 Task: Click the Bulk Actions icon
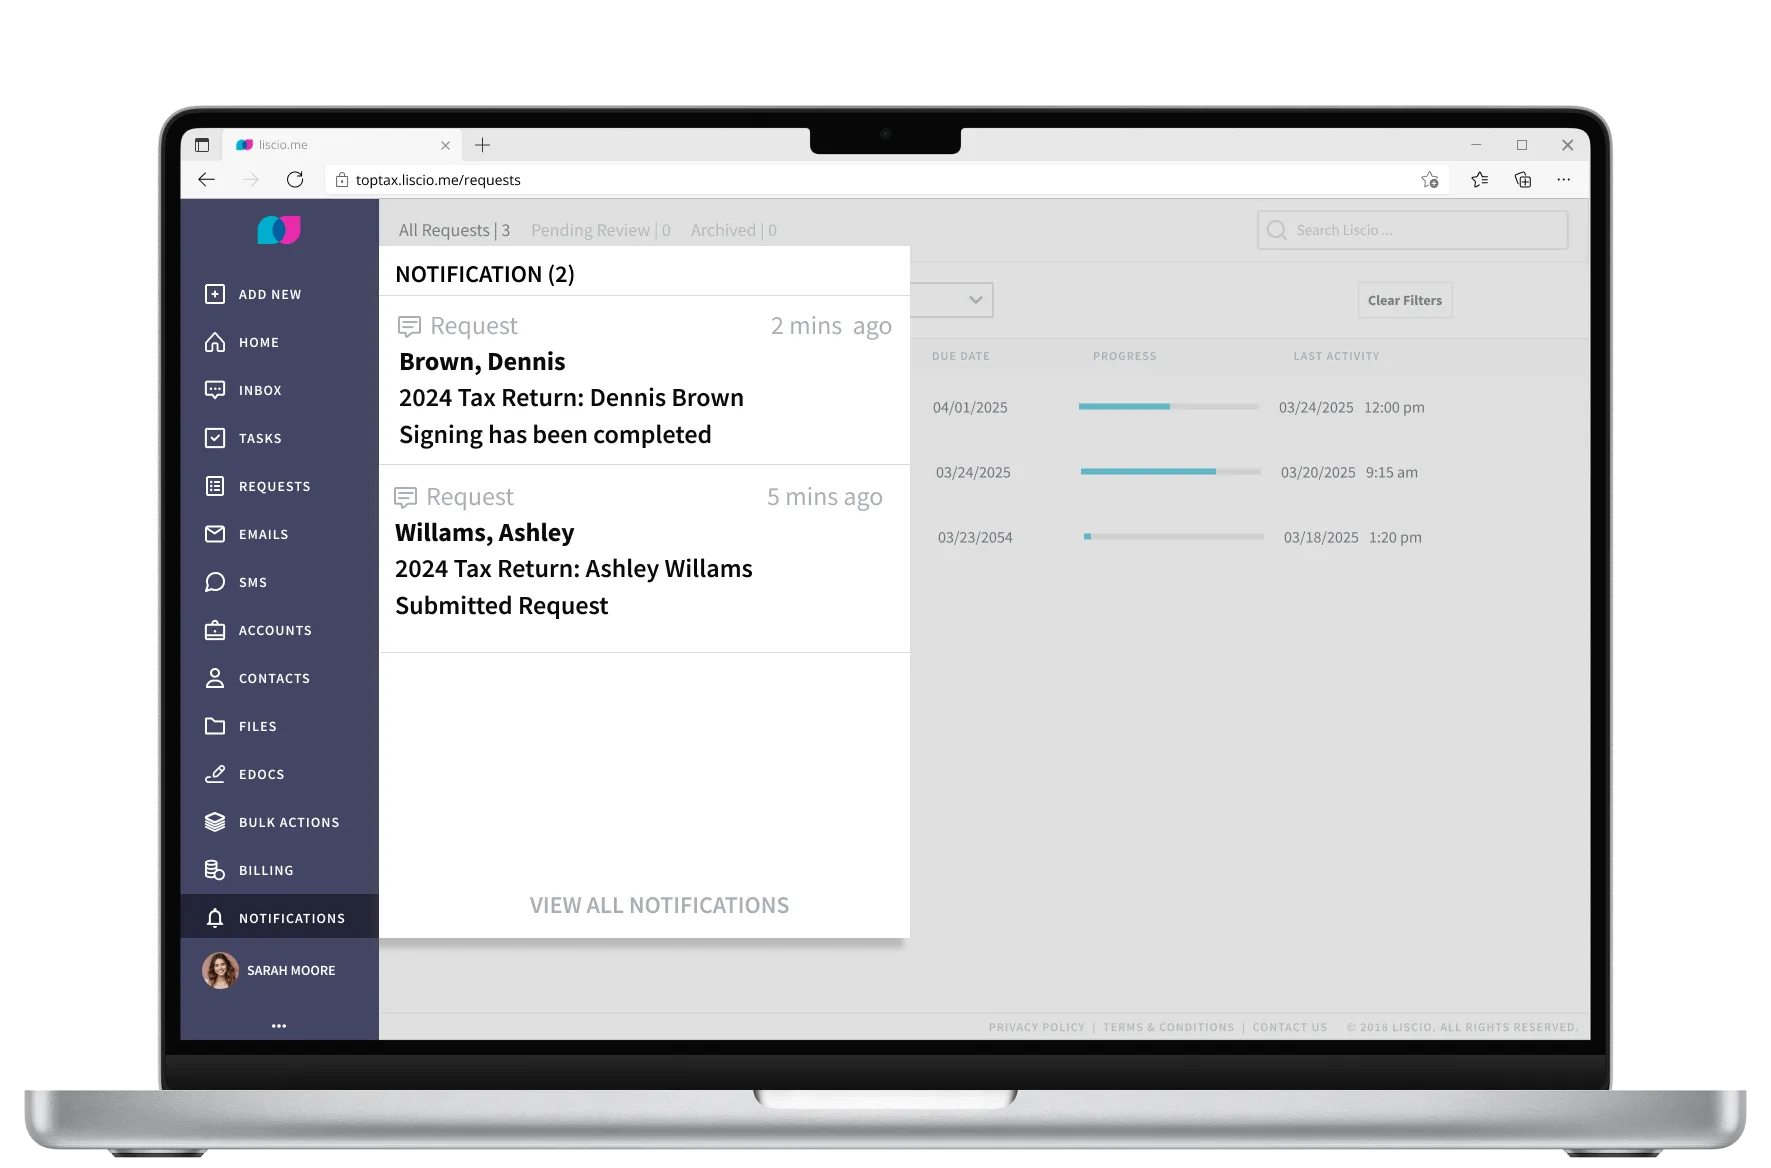tap(214, 822)
